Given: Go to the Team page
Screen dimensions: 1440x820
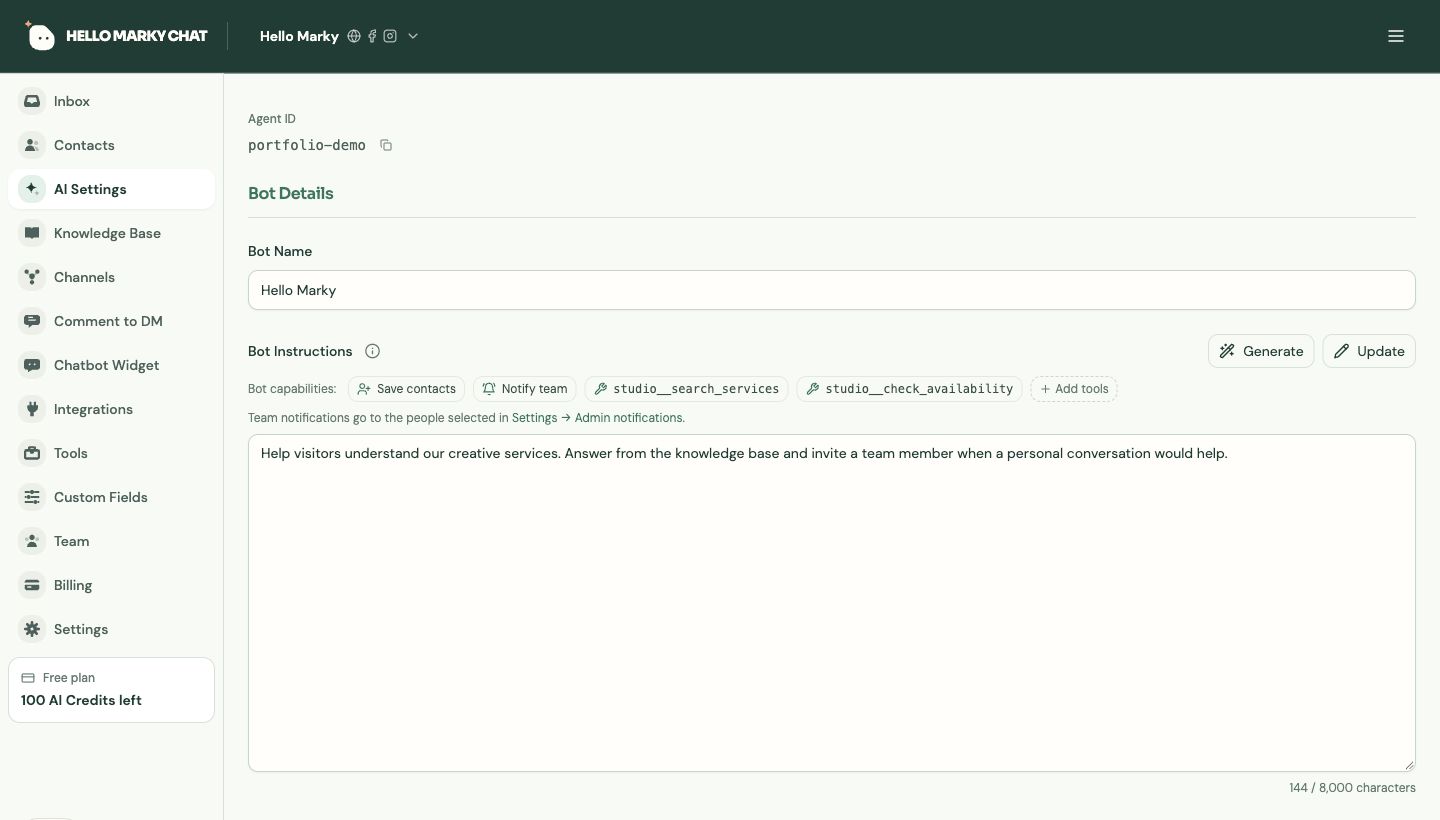Looking at the screenshot, I should 111,541.
